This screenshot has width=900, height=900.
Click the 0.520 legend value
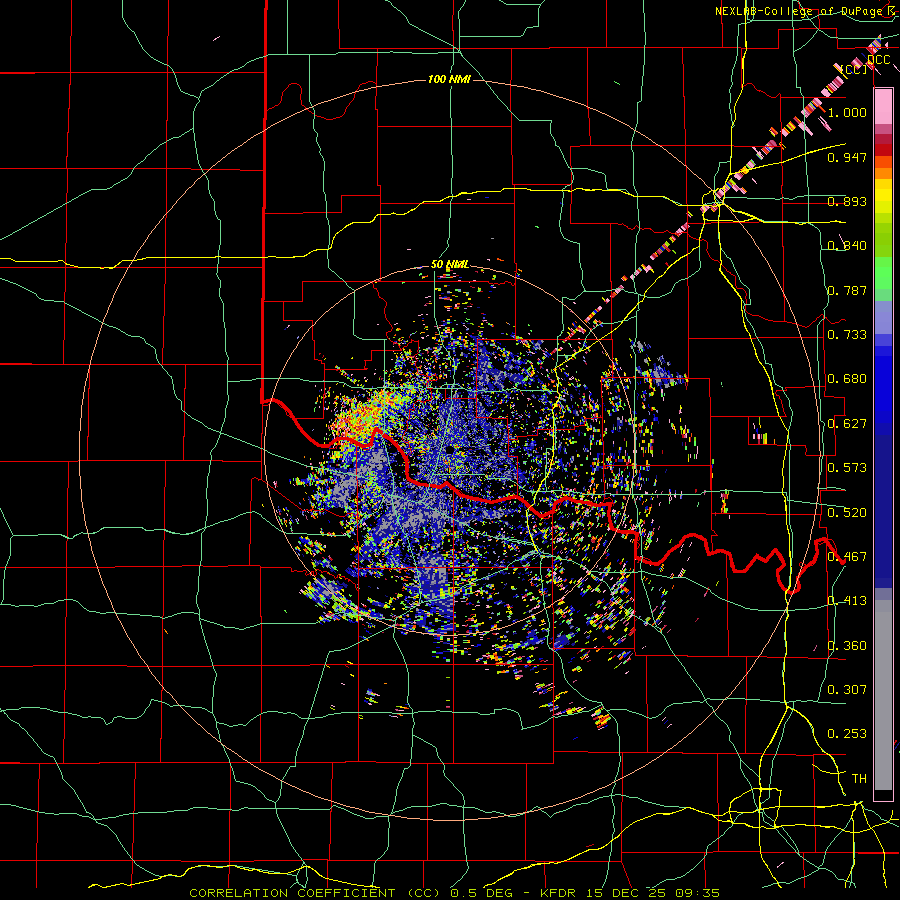847,512
